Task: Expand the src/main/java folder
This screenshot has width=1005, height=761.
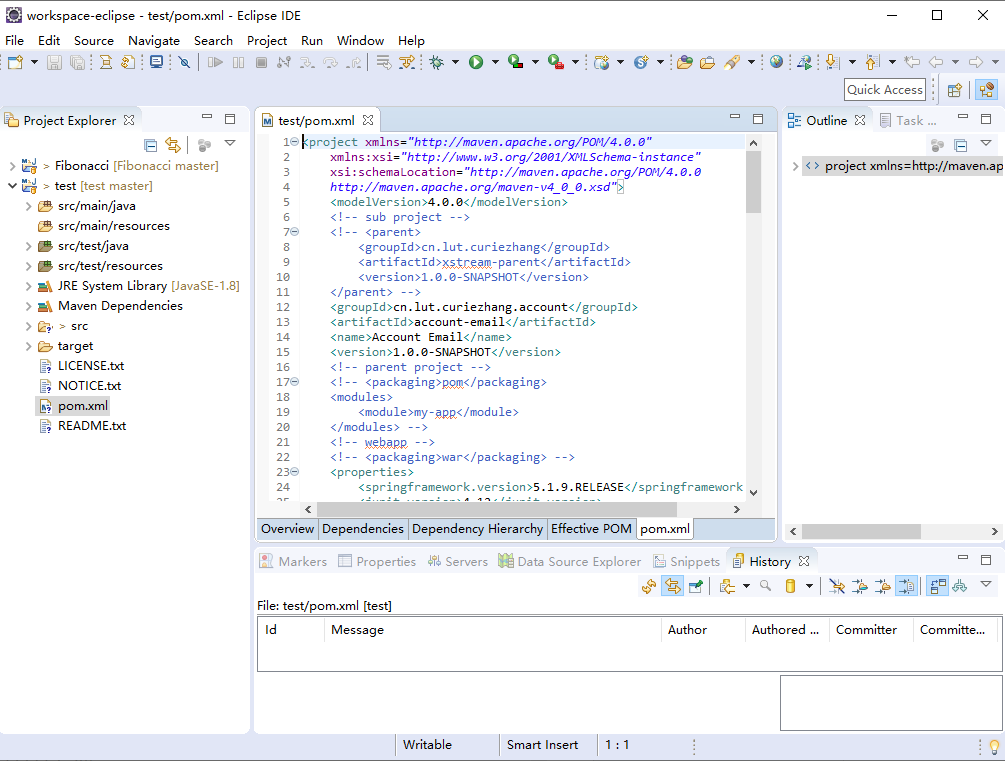Action: (28, 206)
